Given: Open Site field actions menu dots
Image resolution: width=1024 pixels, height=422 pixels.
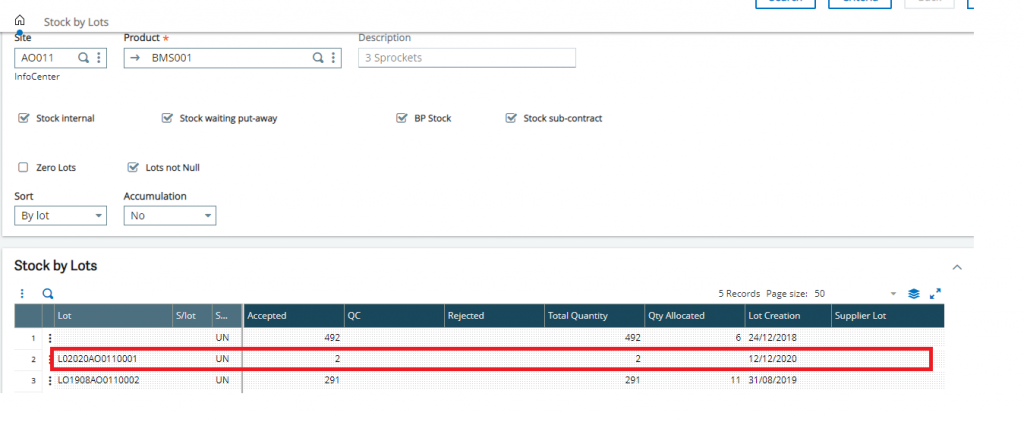Looking at the screenshot, I should pyautogui.click(x=99, y=57).
